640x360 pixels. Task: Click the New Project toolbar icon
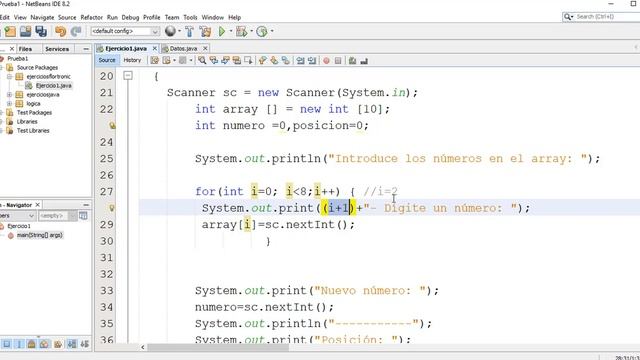[10, 31]
